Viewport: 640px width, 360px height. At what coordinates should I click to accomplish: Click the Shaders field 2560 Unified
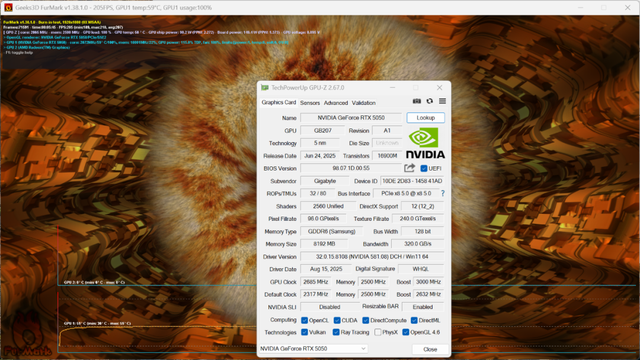(x=328, y=206)
